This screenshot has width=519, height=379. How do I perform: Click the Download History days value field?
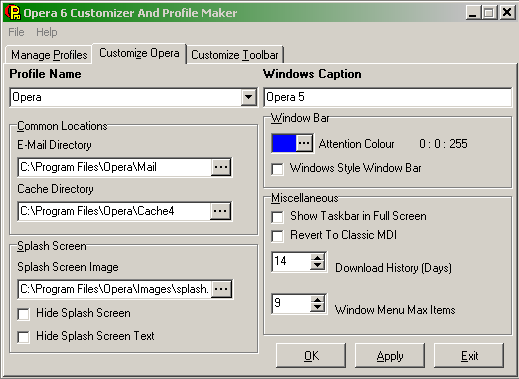tap(291, 262)
